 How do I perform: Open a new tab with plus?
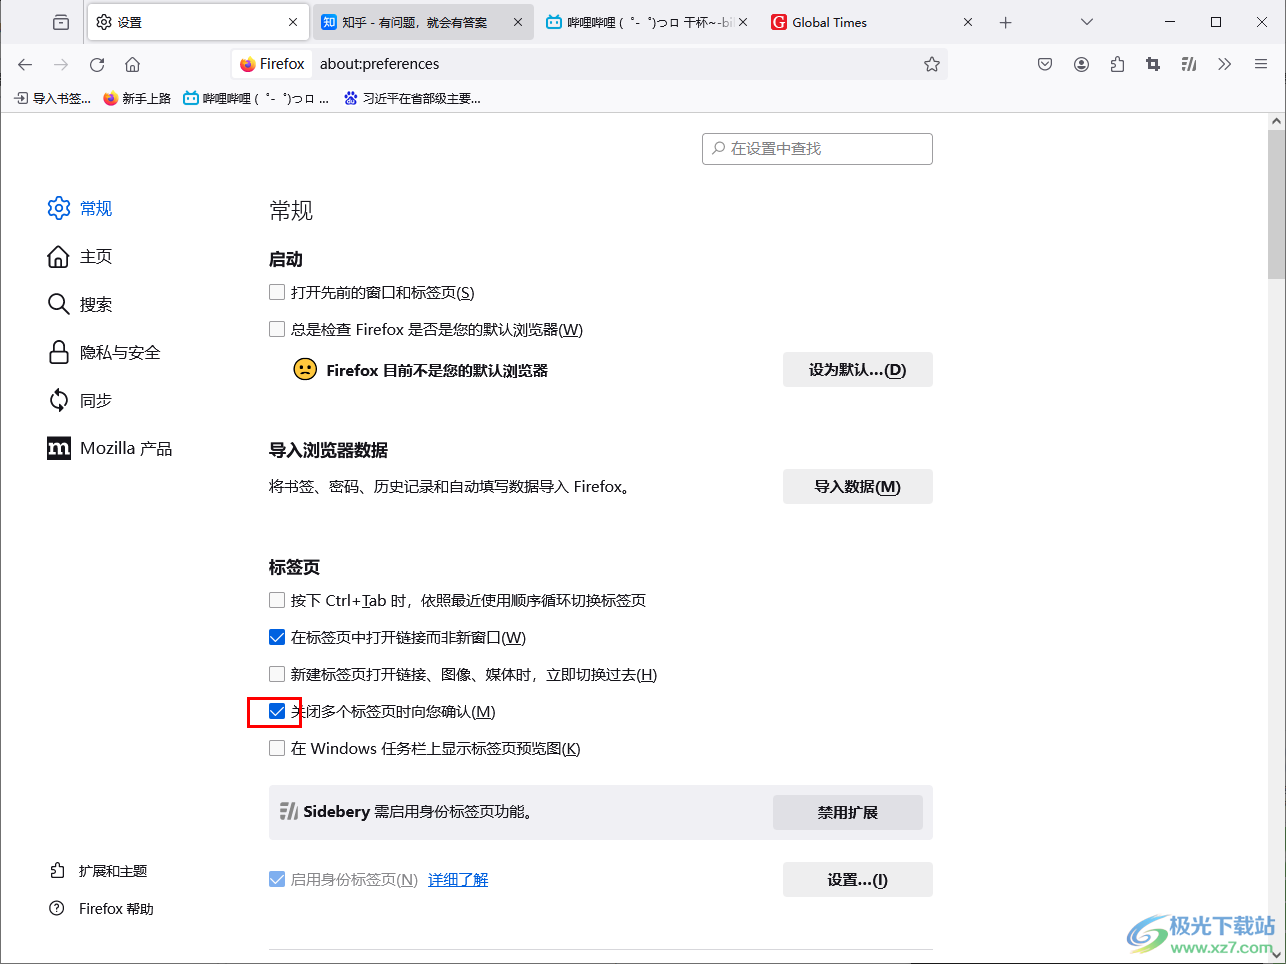tap(1006, 22)
